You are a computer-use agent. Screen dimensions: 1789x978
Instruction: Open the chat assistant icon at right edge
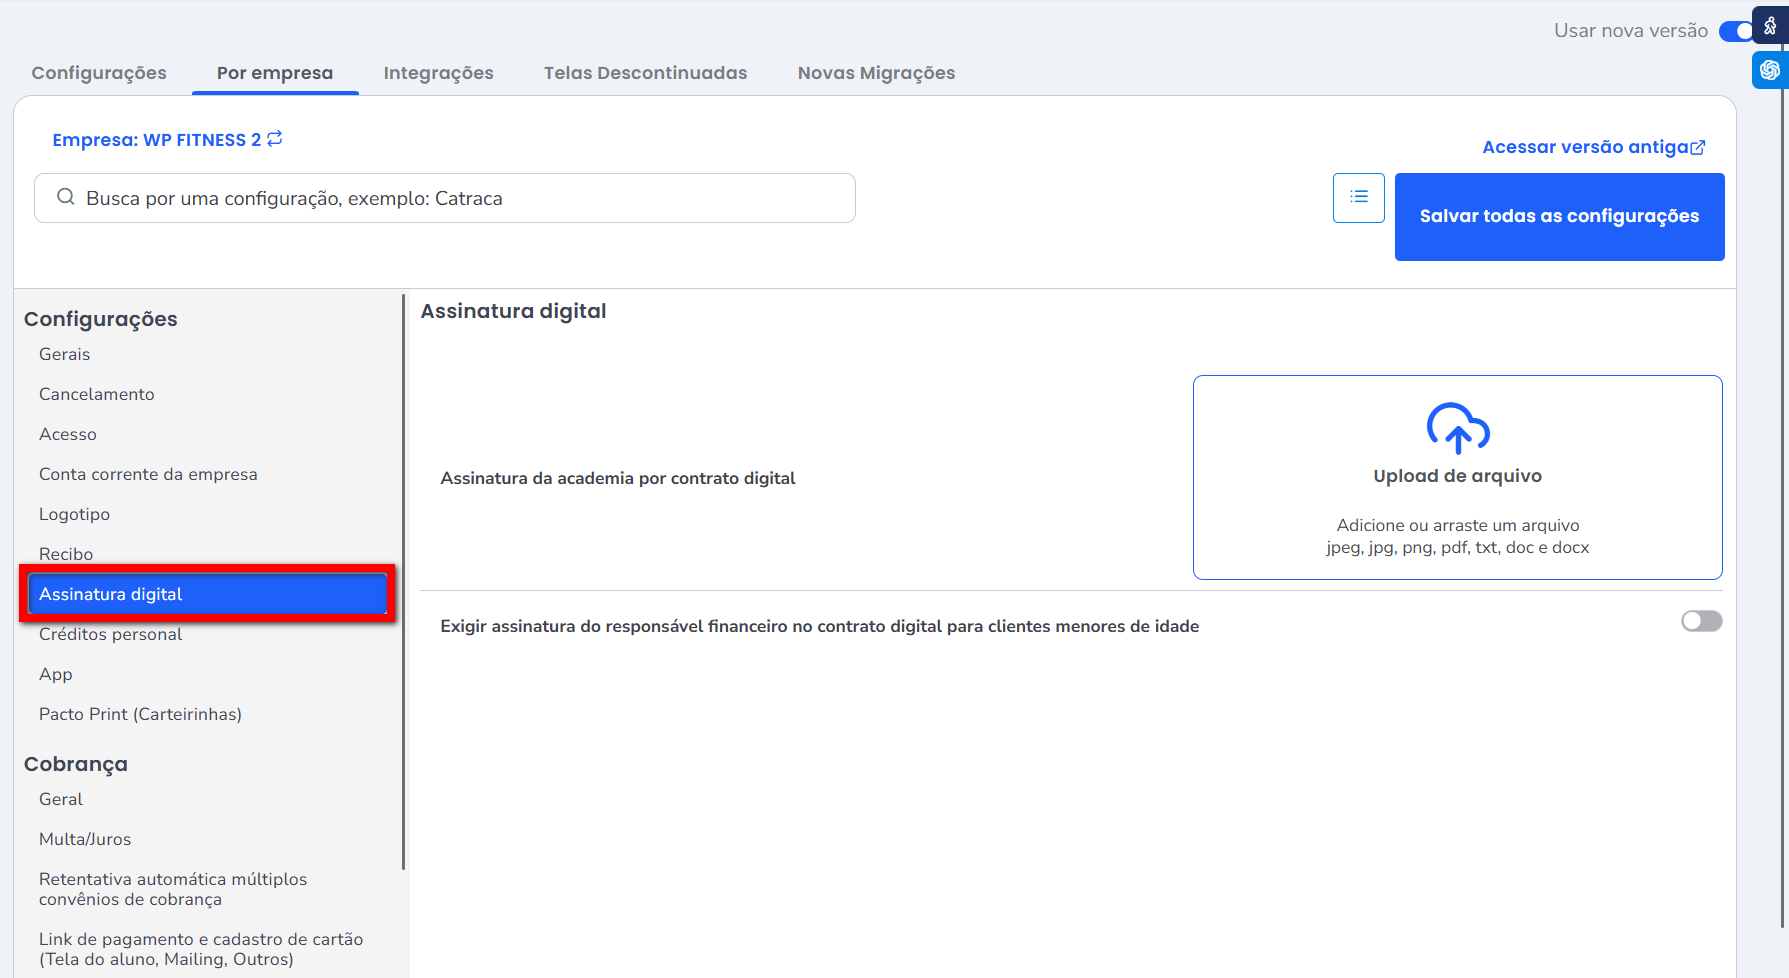pyautogui.click(x=1770, y=70)
